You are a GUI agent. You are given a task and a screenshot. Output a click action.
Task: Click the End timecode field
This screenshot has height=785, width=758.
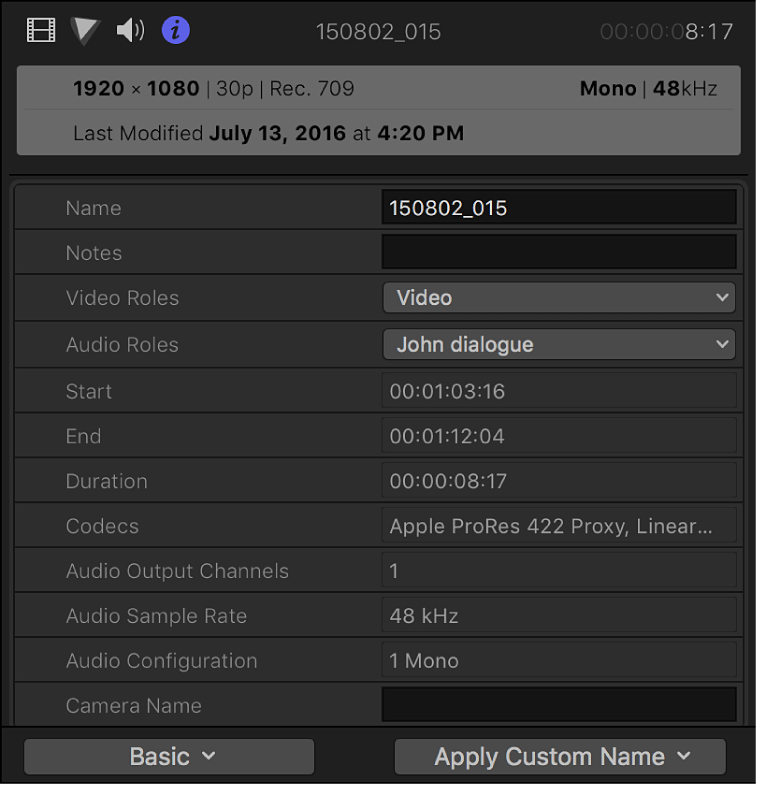[x=559, y=436]
